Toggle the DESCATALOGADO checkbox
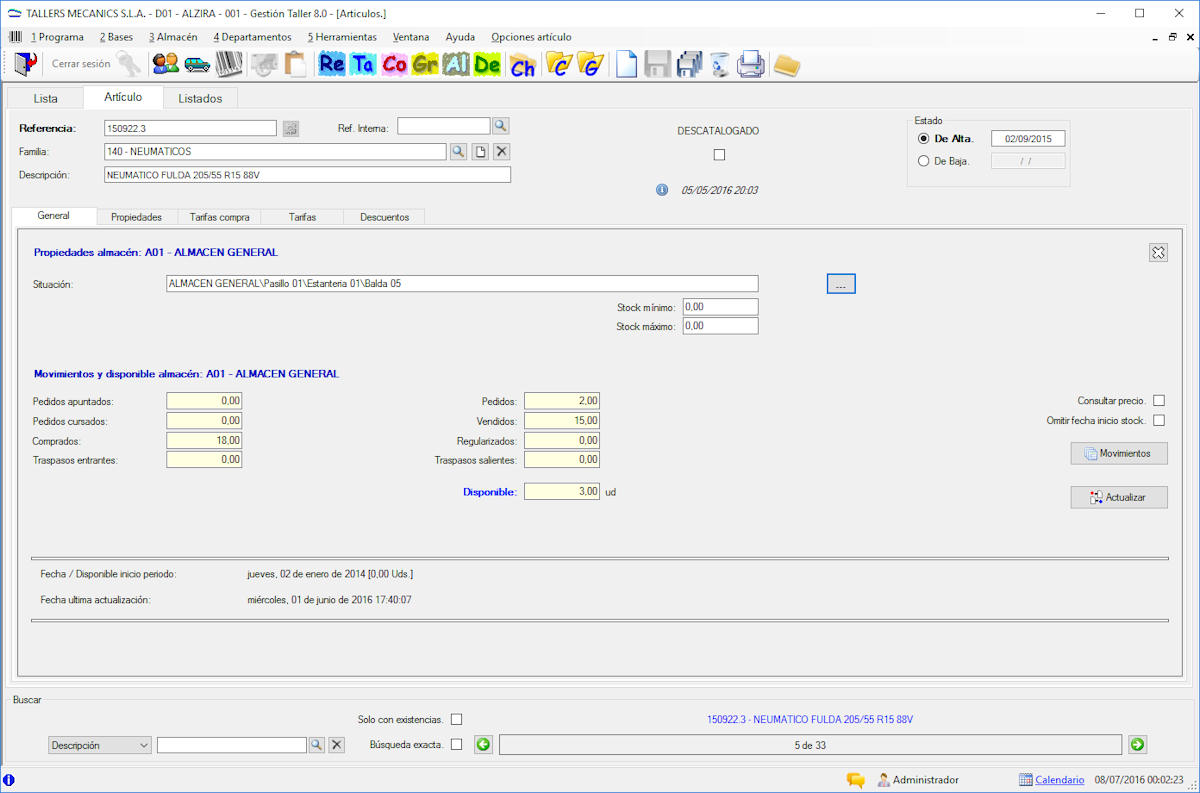Screen dimensions: 1200x793 [719, 155]
